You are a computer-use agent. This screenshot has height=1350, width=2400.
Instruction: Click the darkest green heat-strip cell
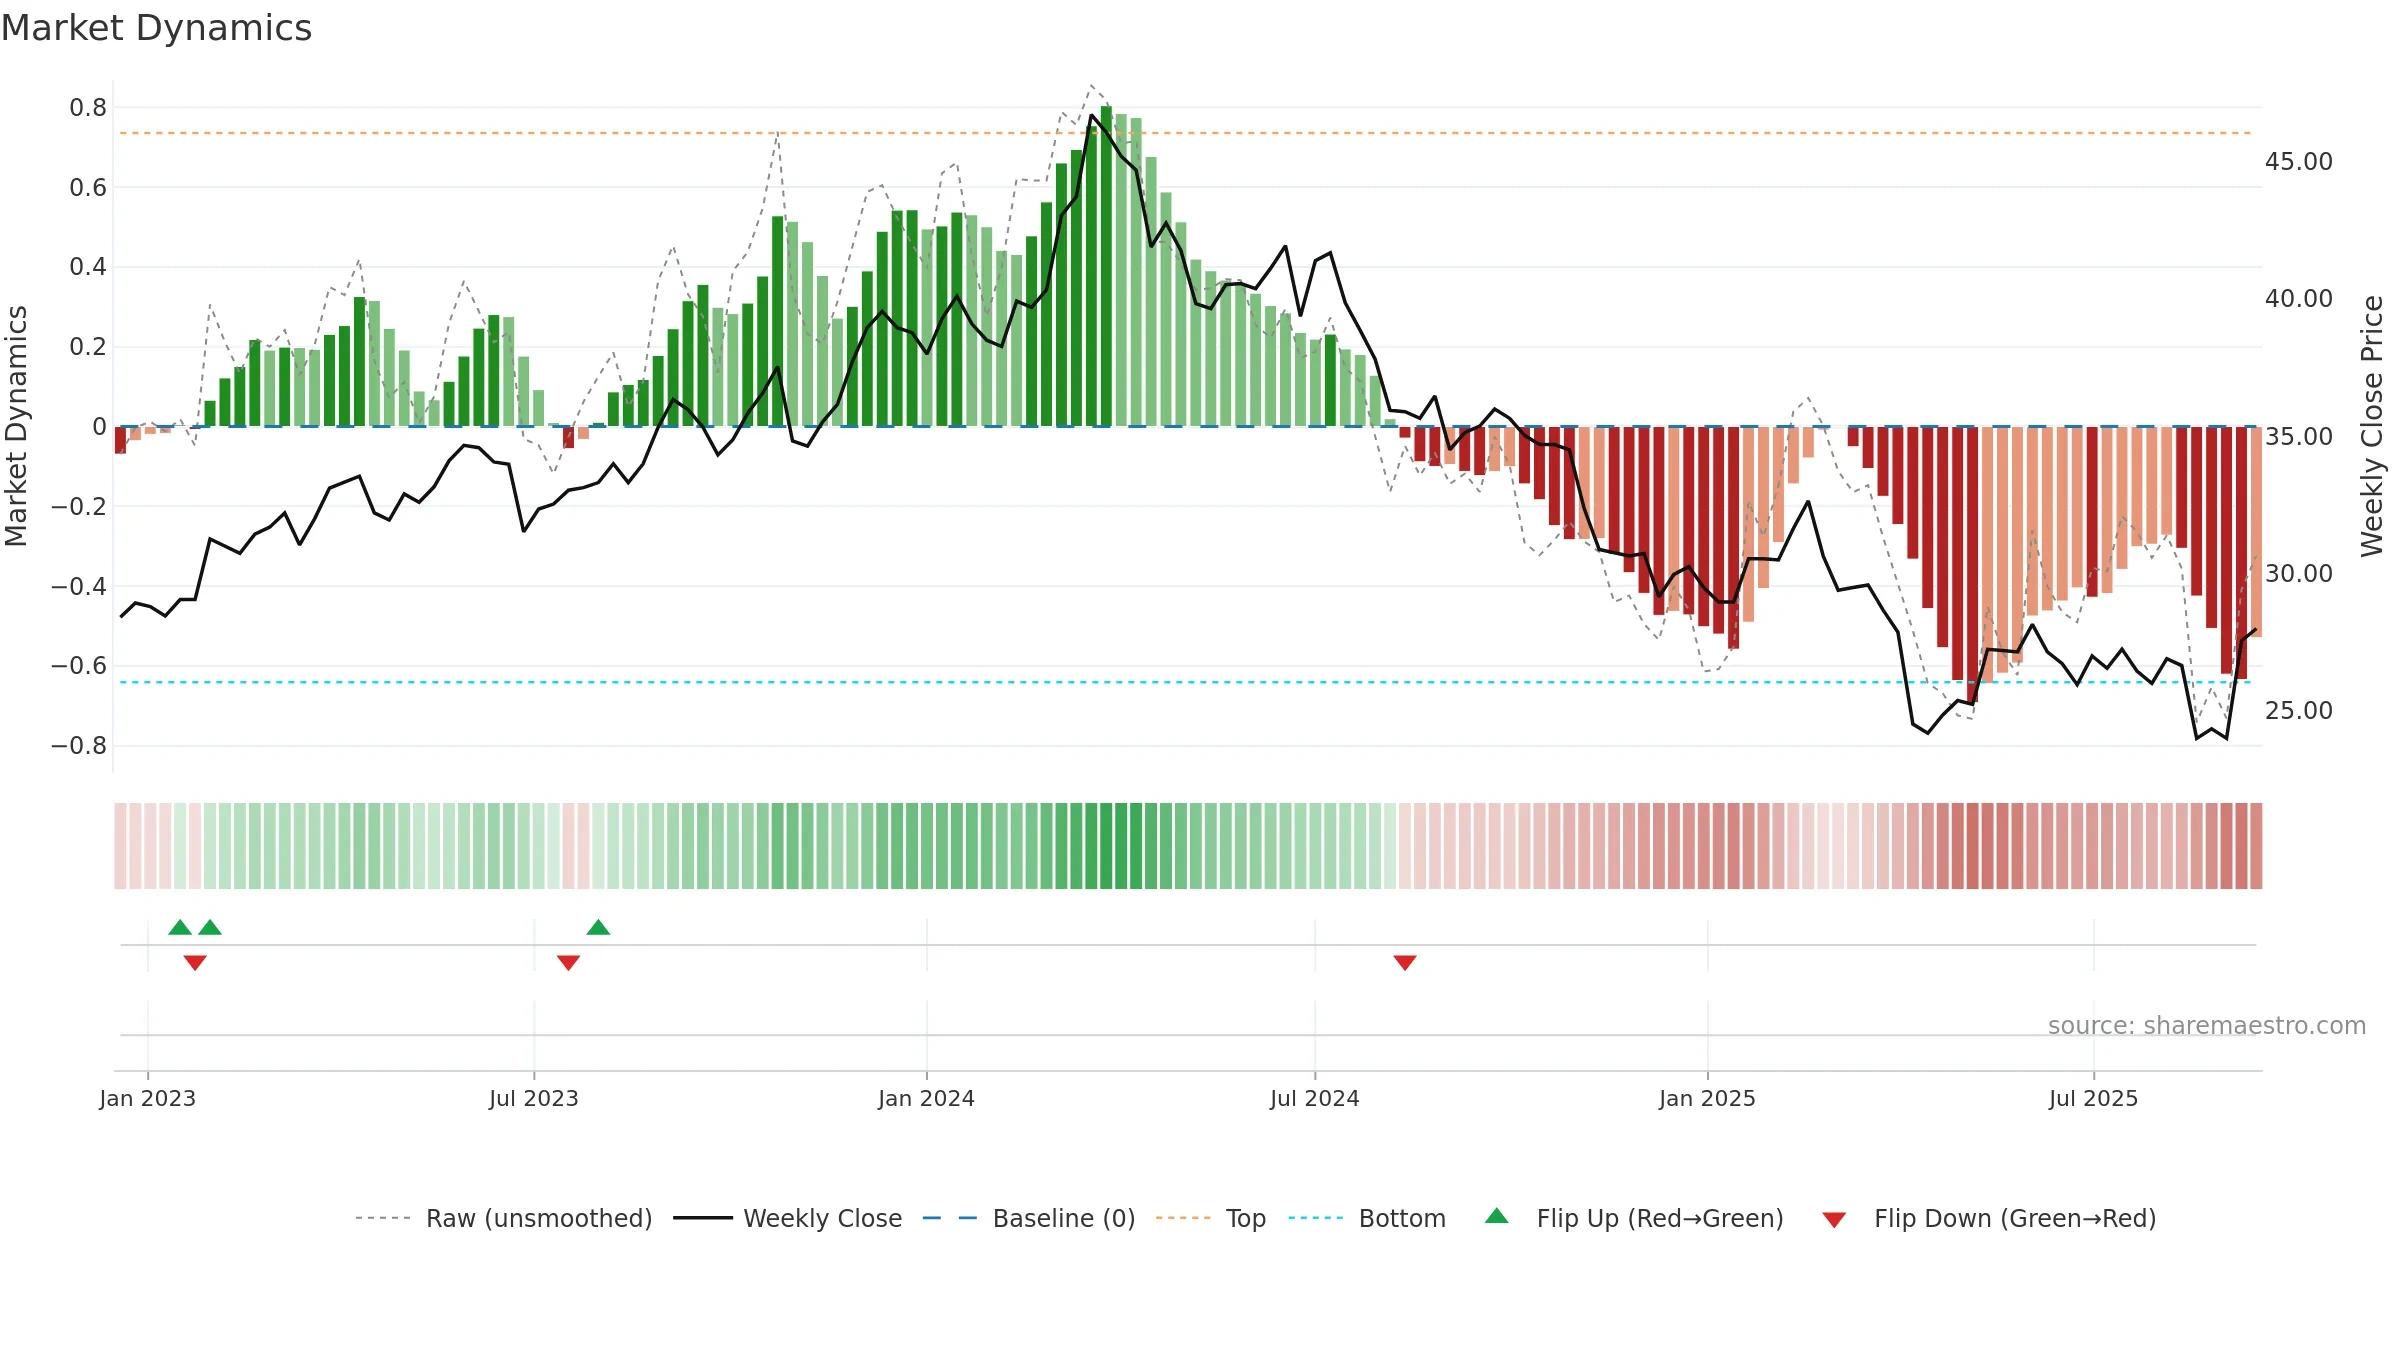[x=1106, y=846]
